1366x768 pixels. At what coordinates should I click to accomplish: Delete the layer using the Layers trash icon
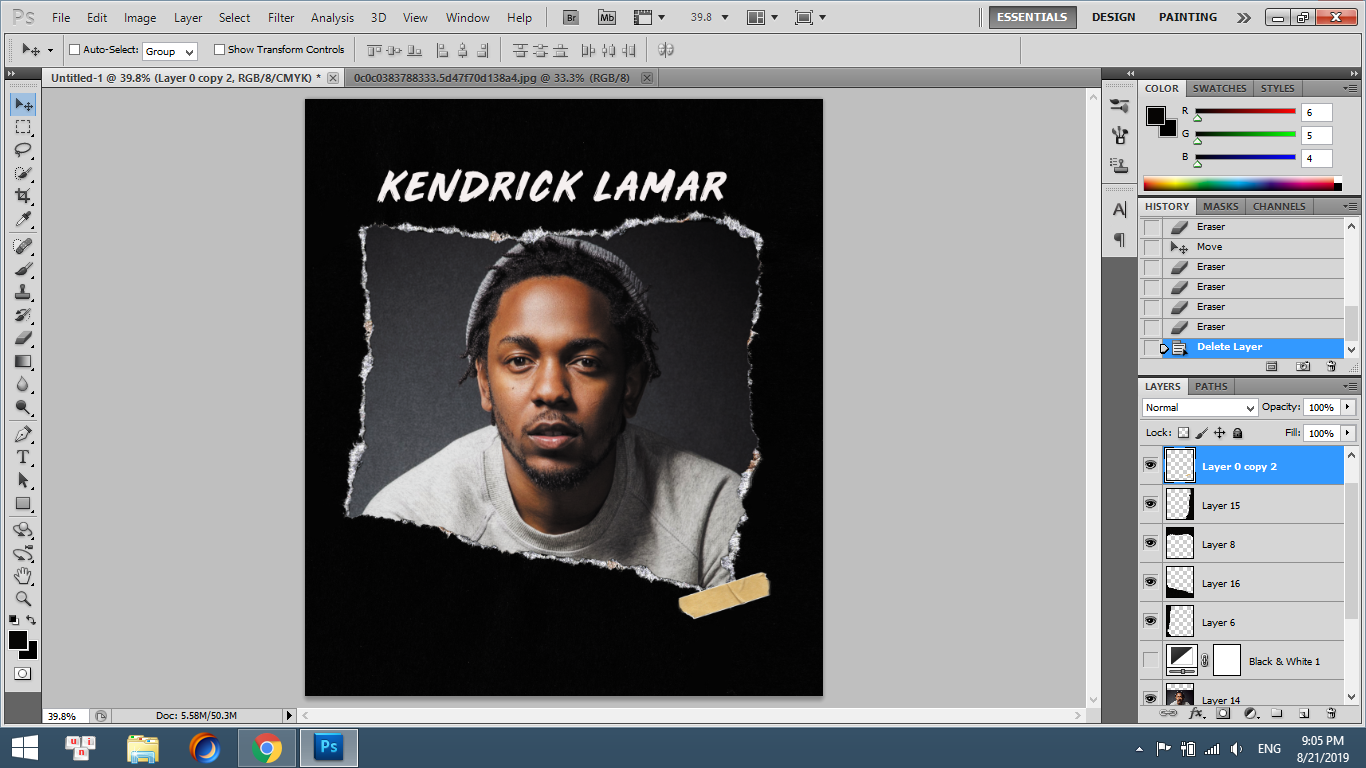click(1331, 714)
